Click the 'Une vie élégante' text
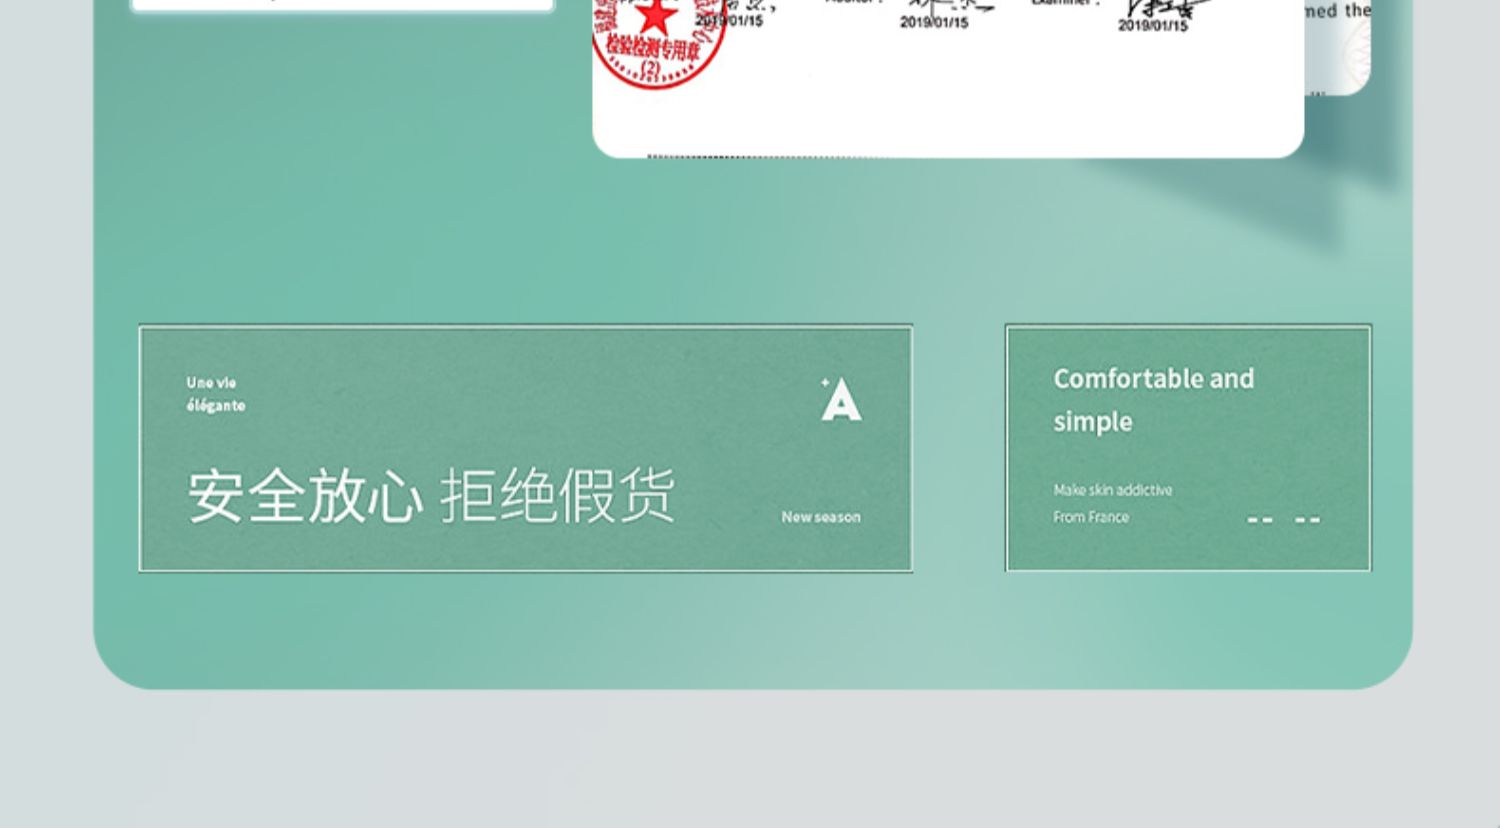The height and width of the screenshot is (828, 1500). [215, 394]
